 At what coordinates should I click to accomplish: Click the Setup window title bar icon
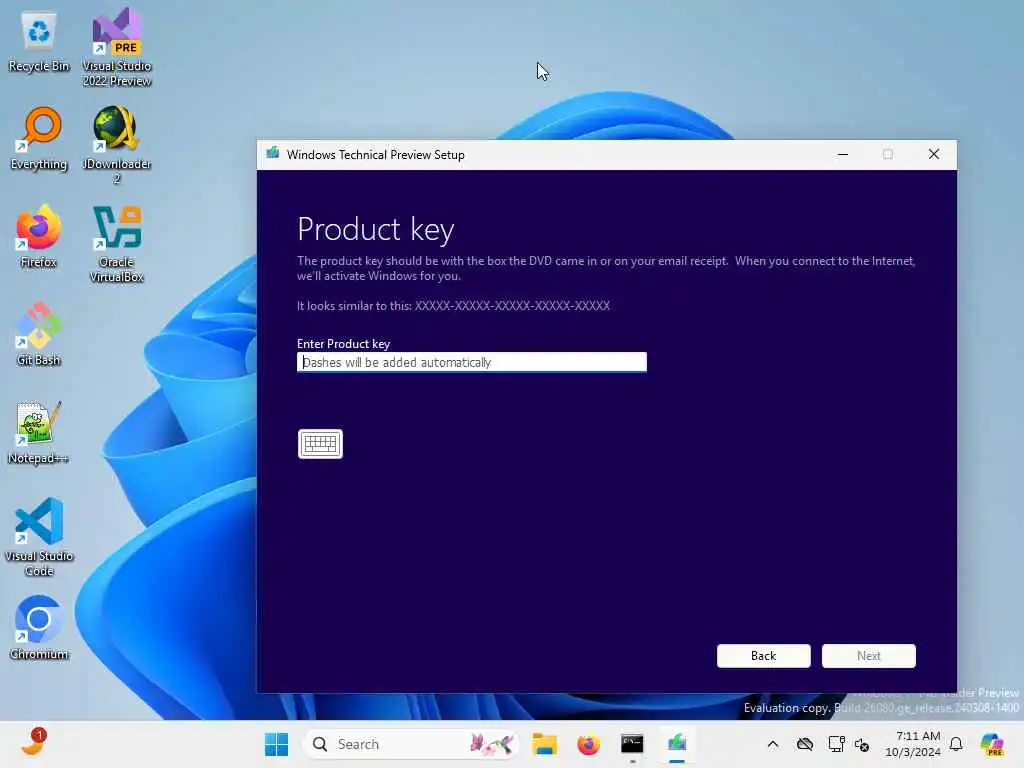point(272,154)
